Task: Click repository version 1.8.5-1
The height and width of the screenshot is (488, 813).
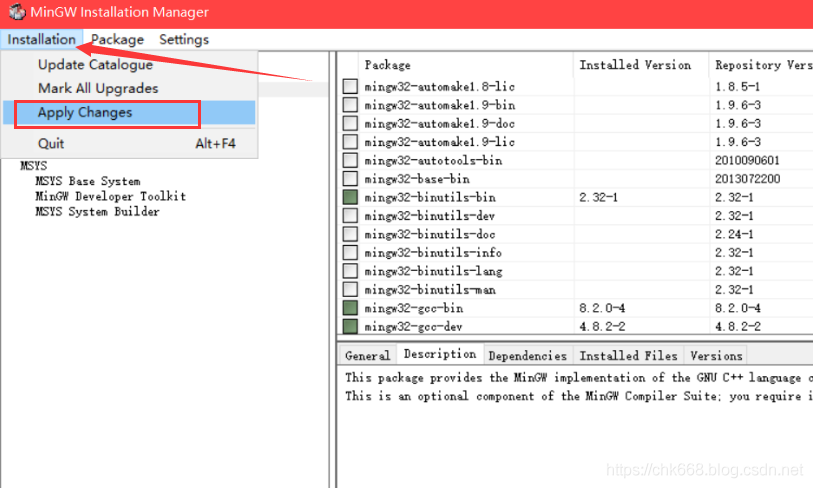Action: coord(737,87)
